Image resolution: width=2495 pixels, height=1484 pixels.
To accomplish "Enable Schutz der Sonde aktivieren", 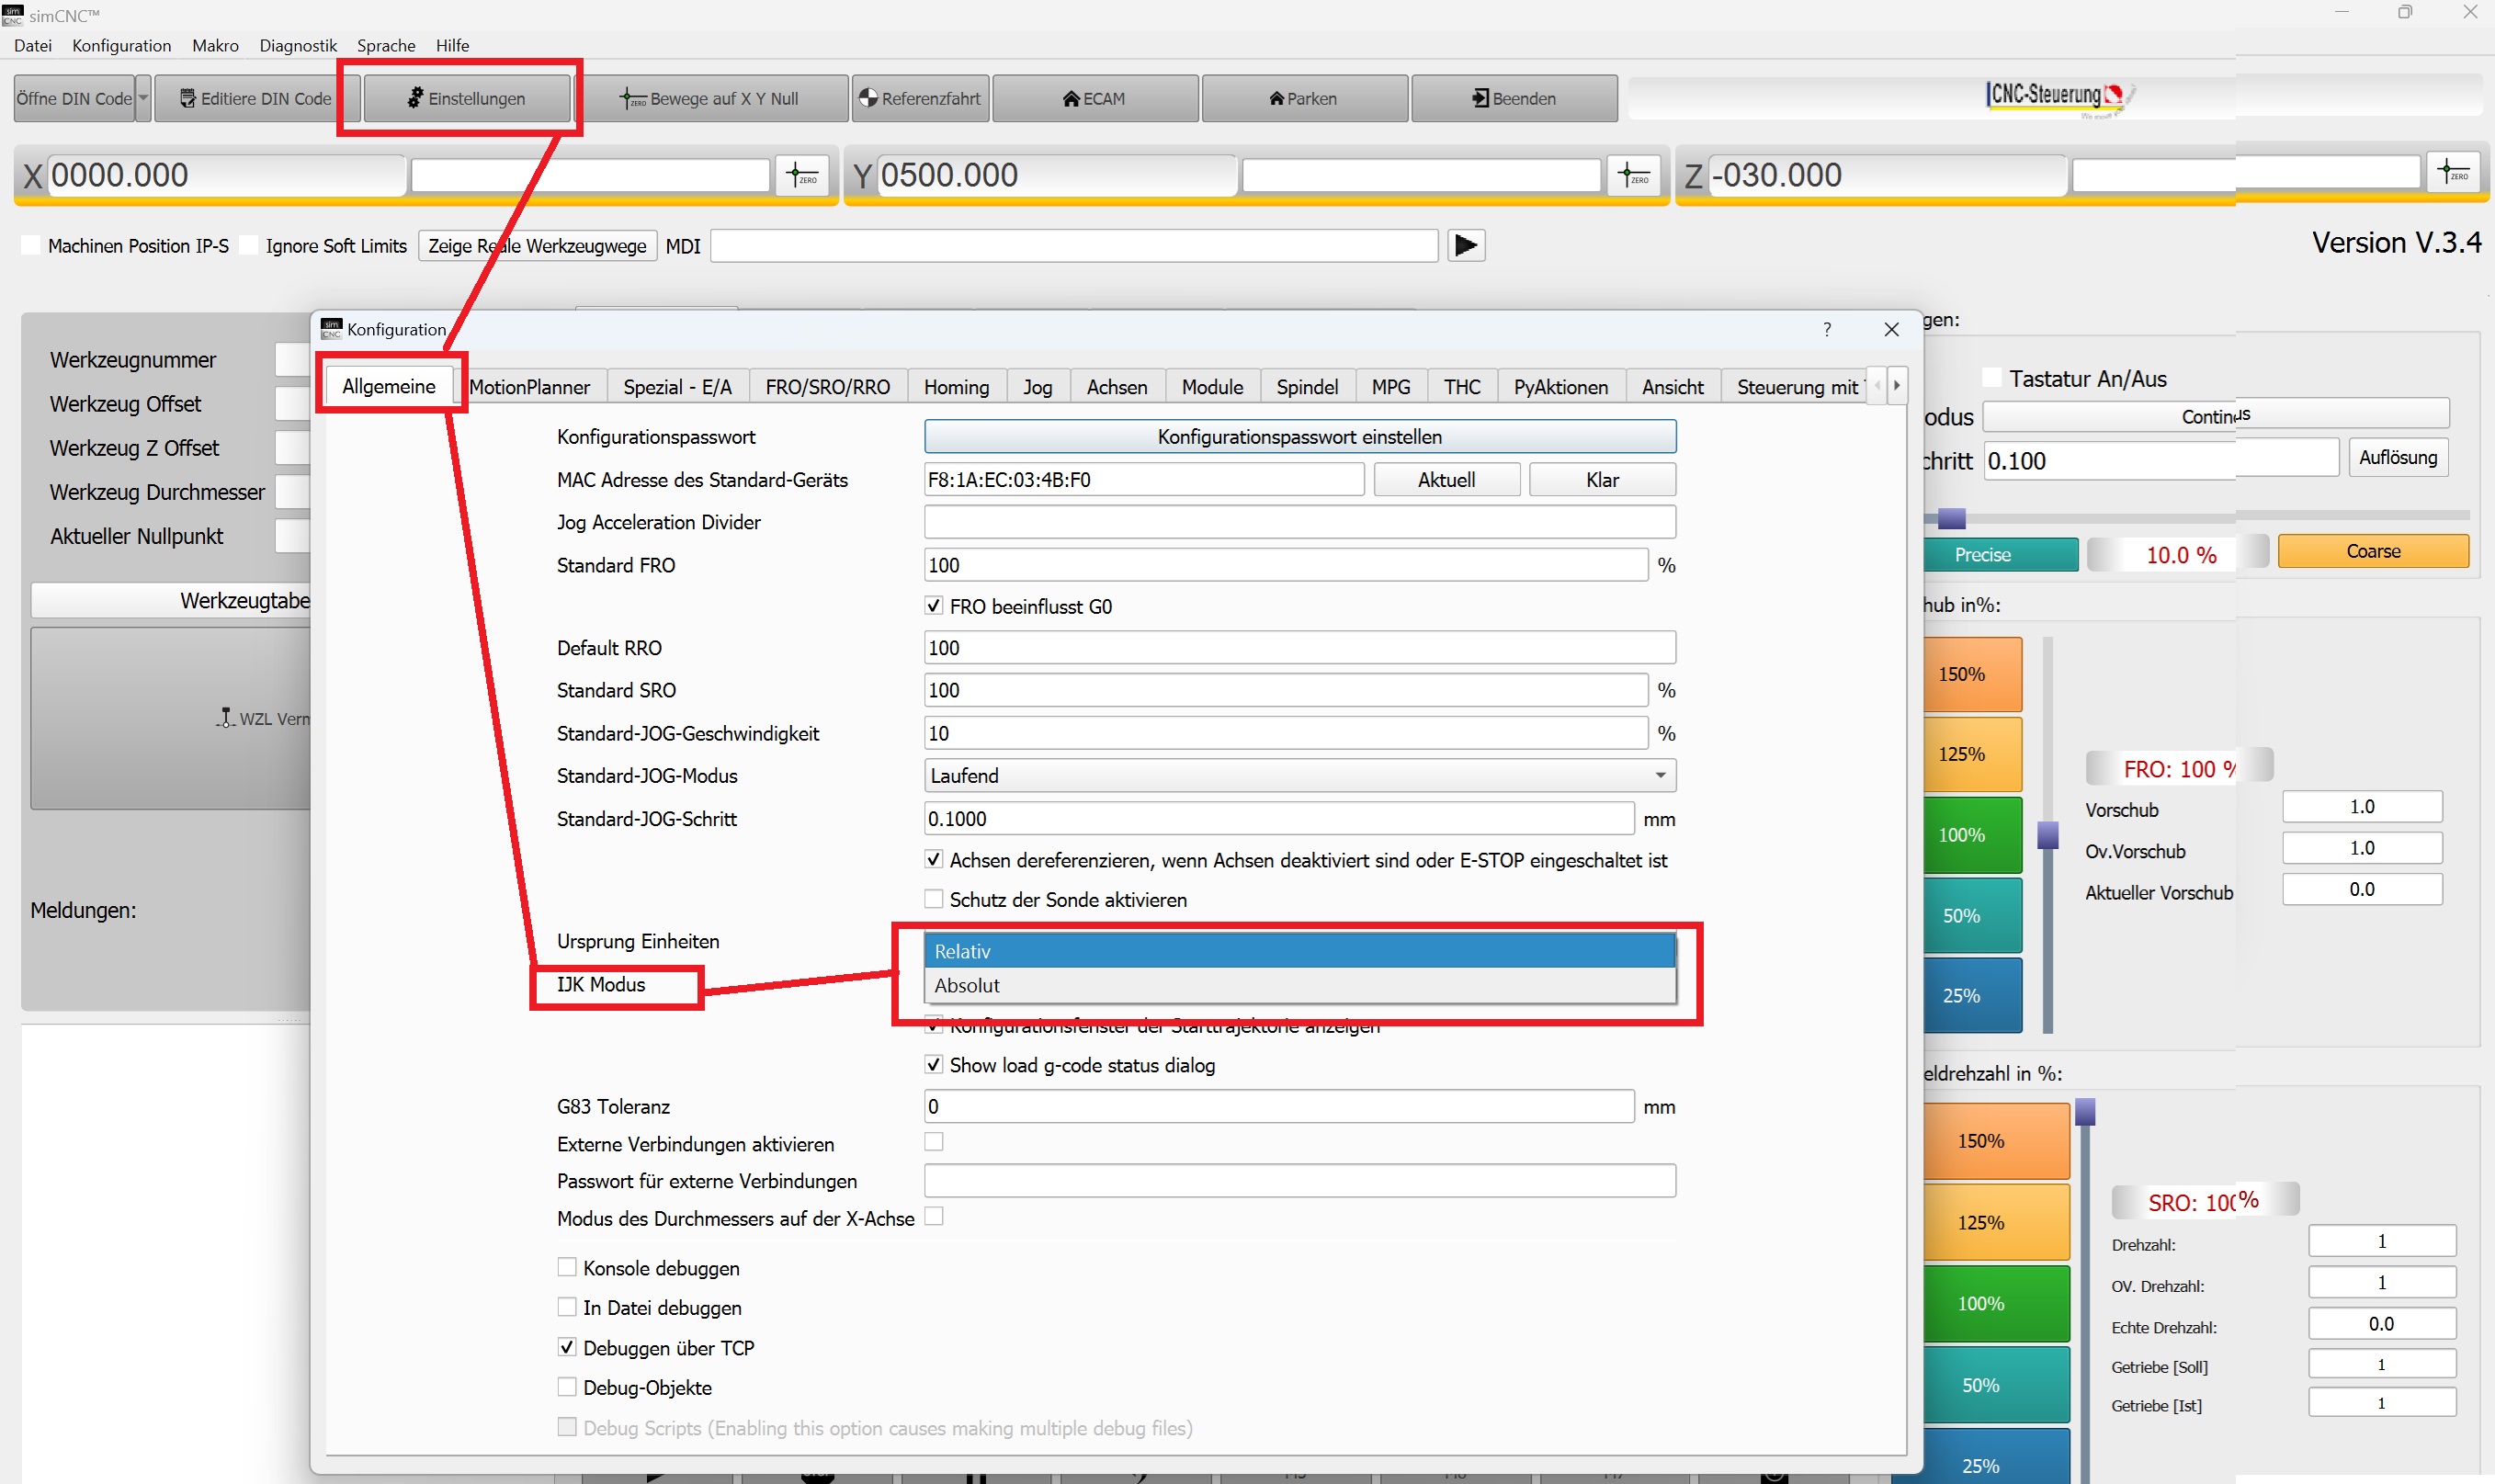I will (x=934, y=899).
